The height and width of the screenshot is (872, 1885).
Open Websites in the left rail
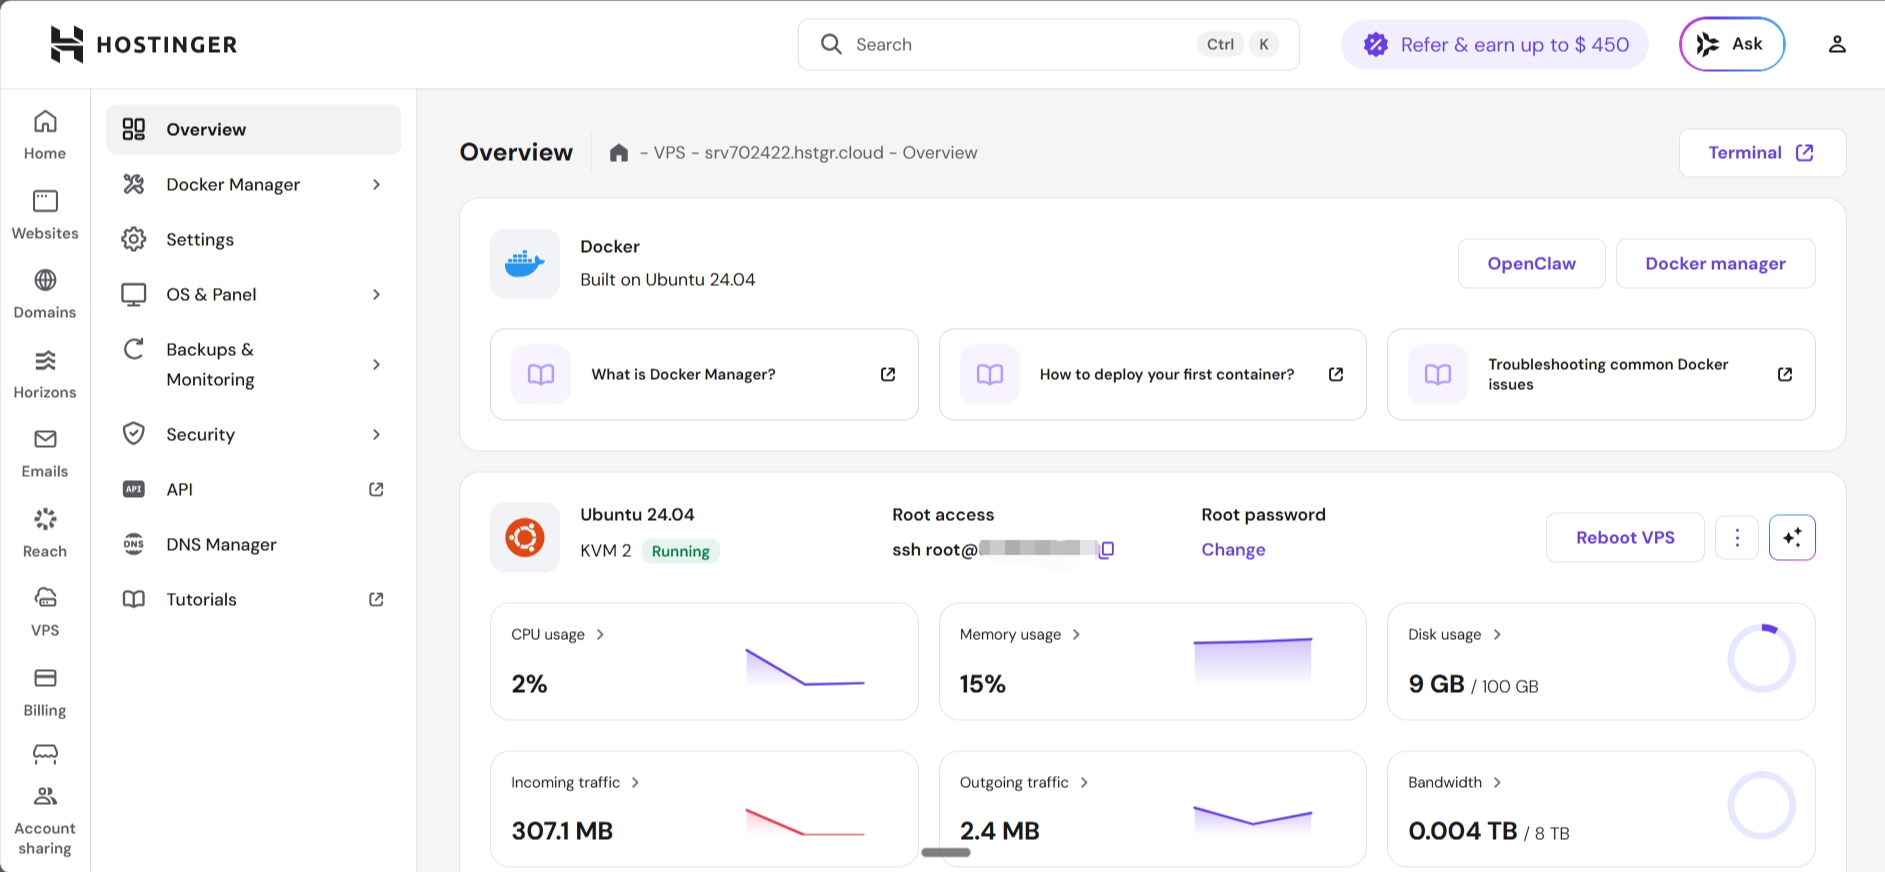[45, 215]
